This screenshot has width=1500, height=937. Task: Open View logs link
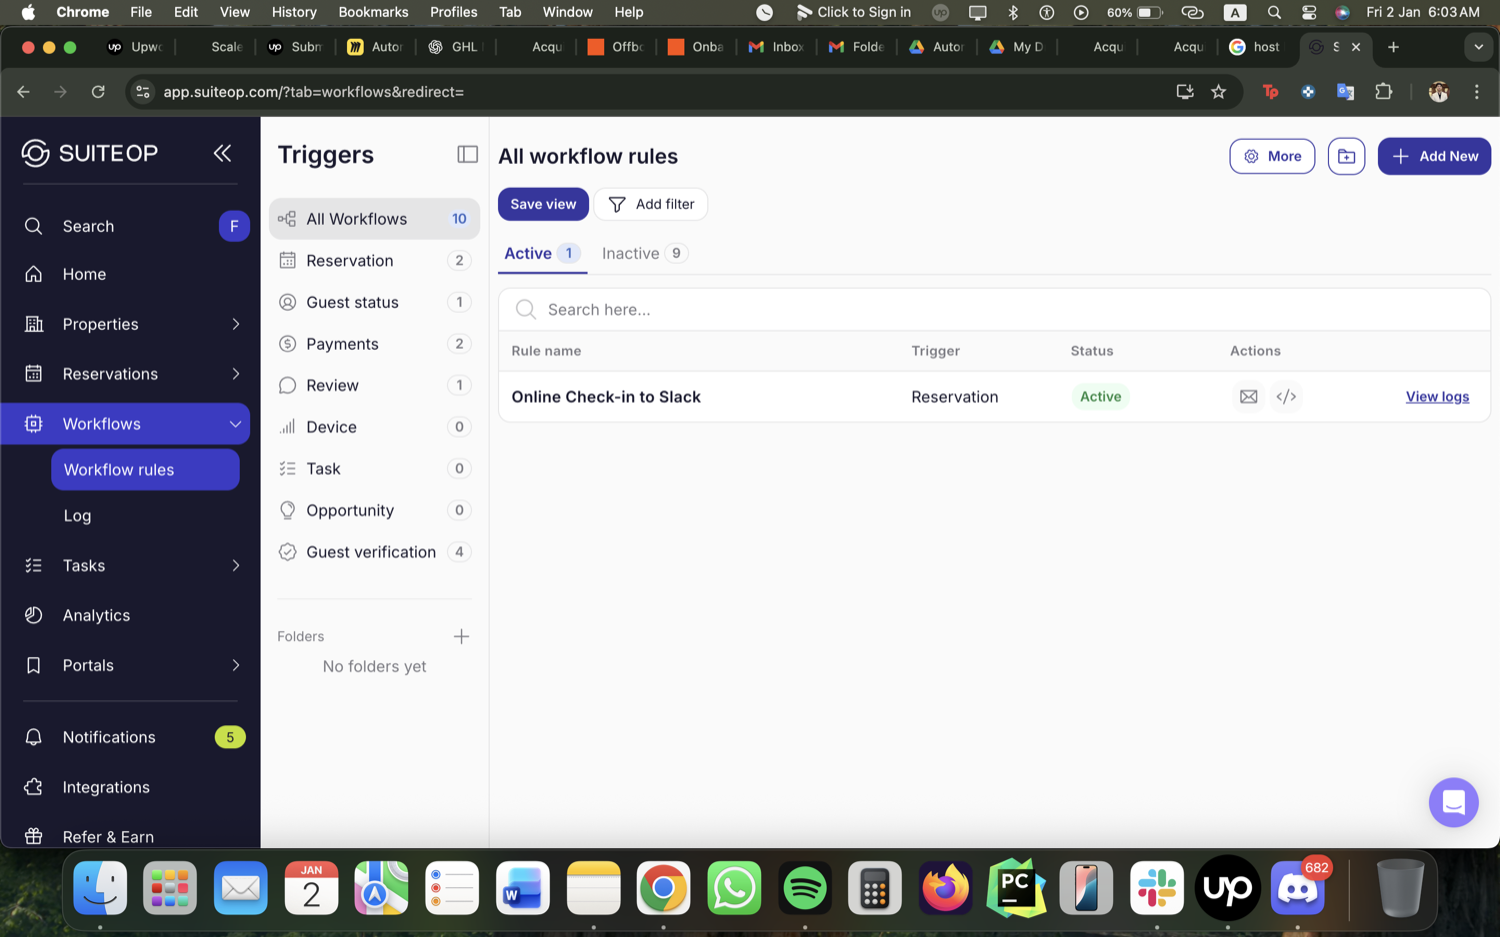click(x=1437, y=397)
